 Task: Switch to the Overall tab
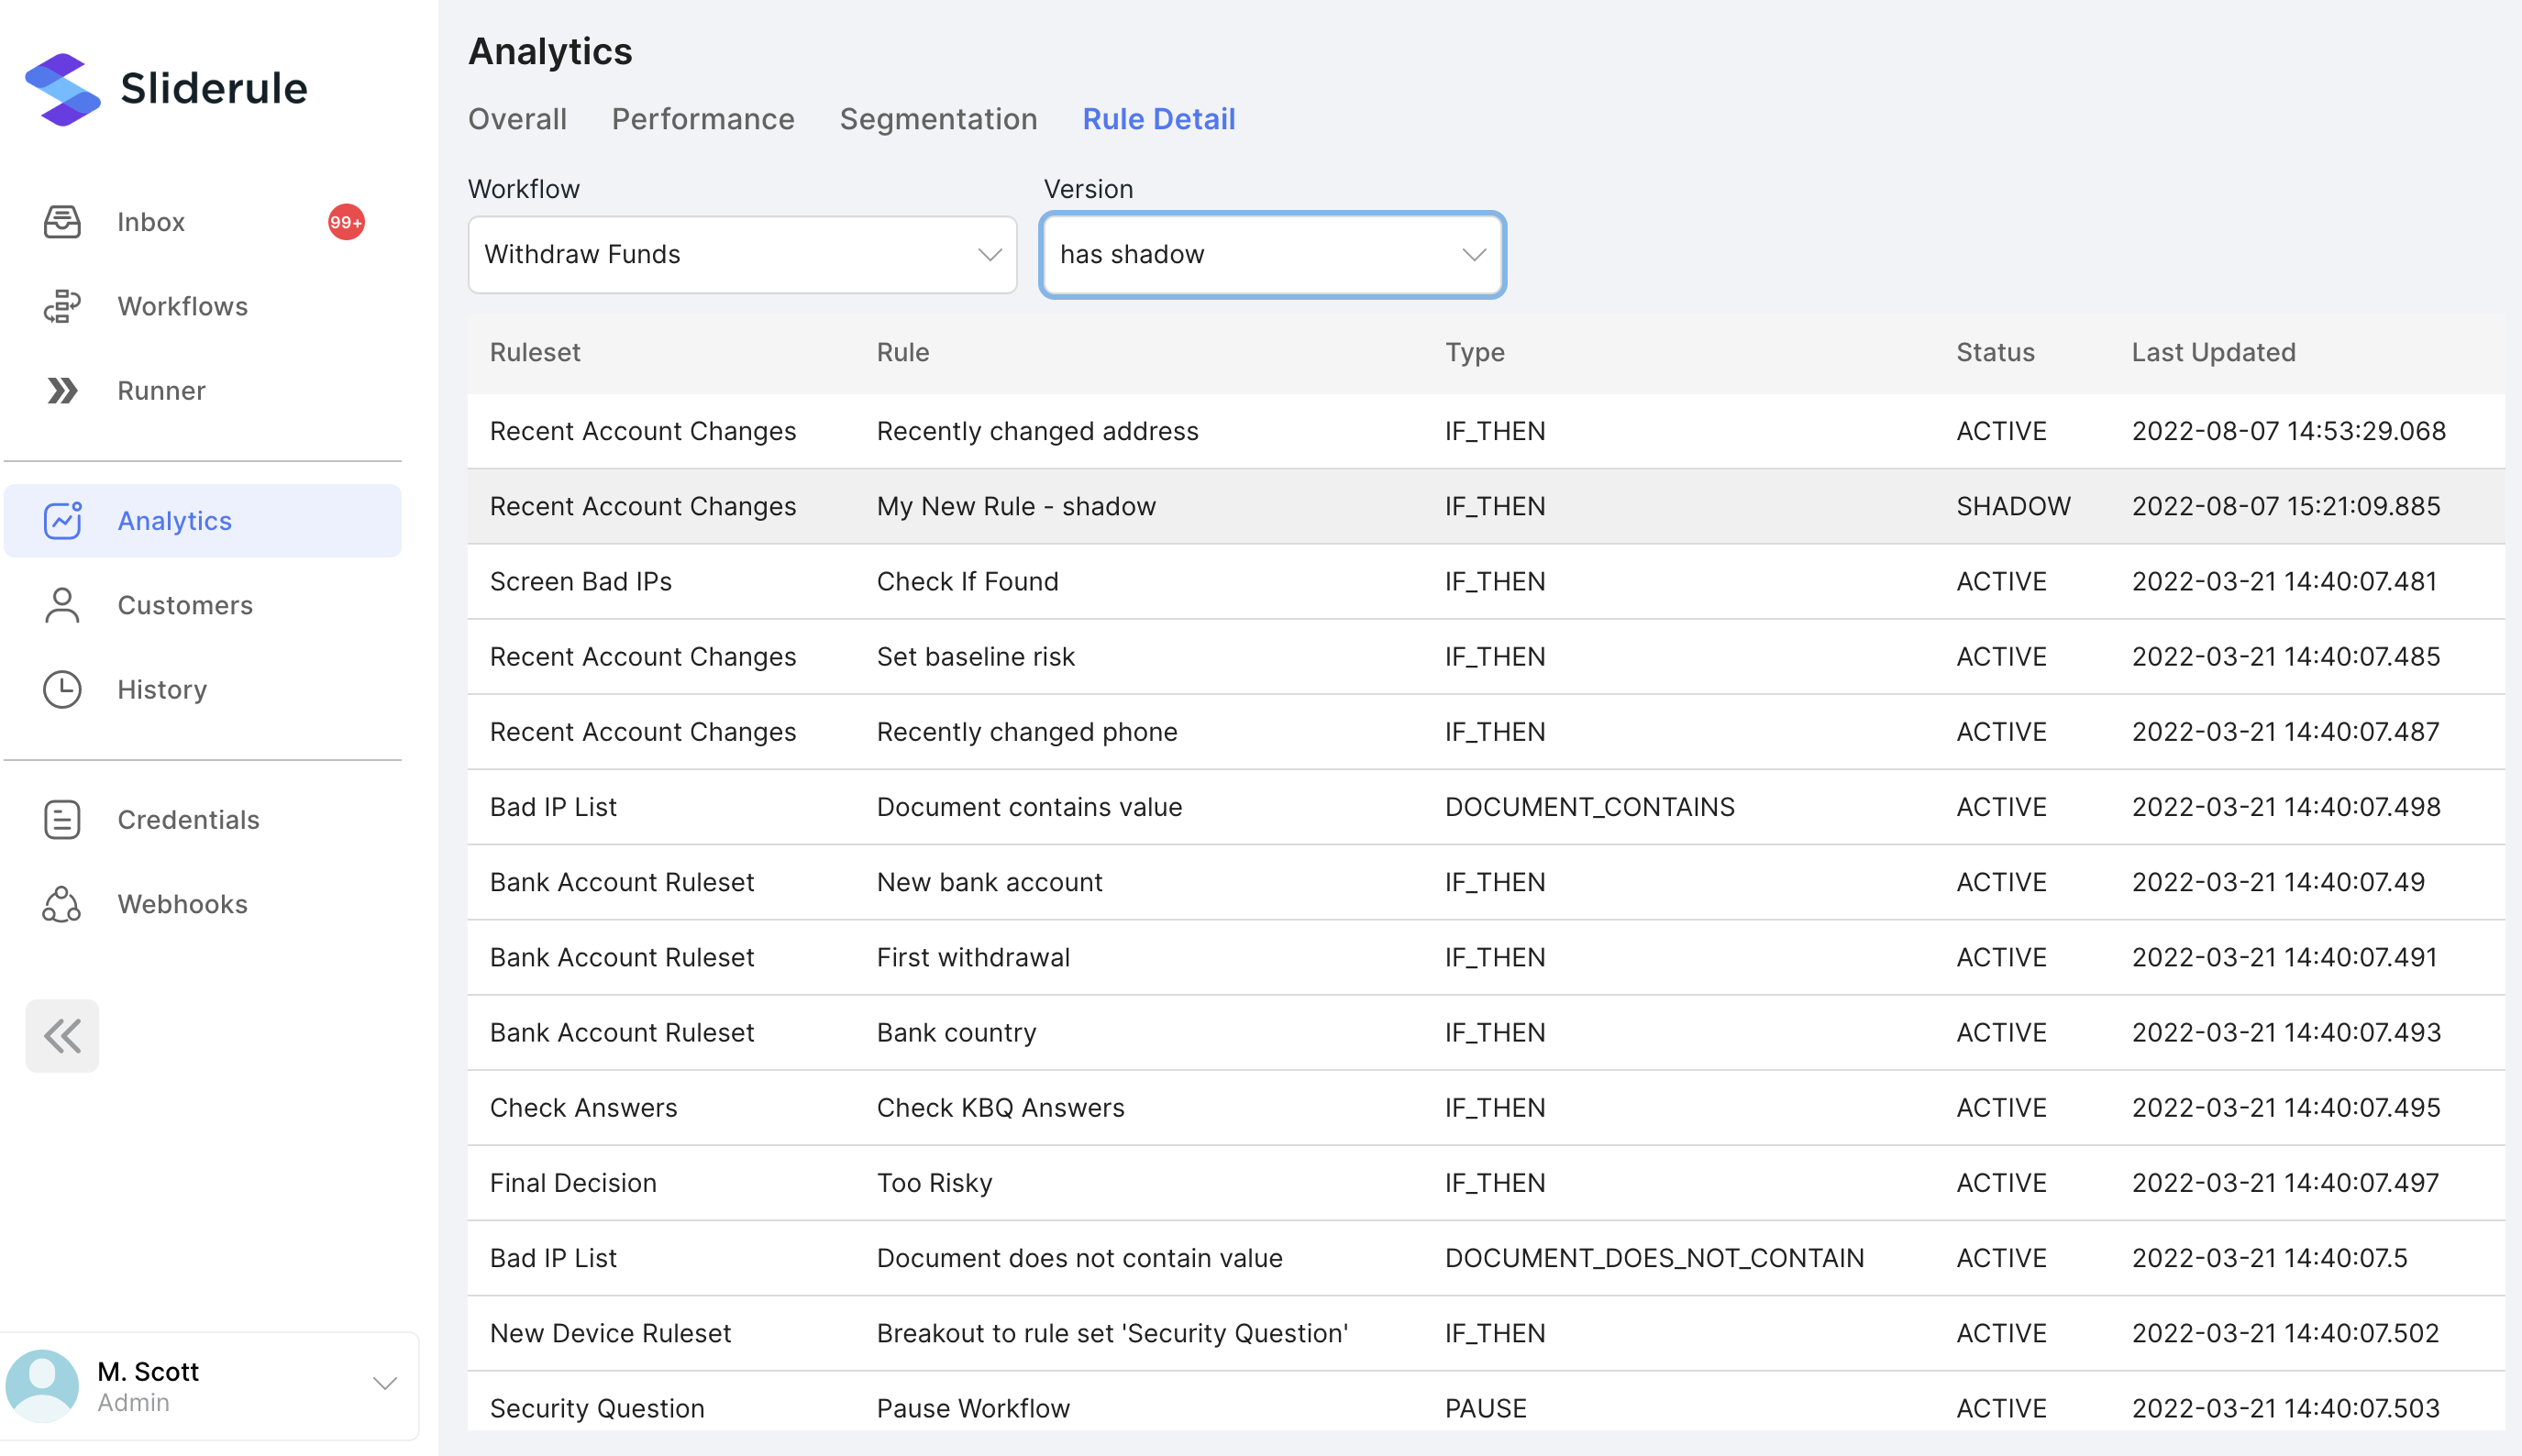(x=517, y=119)
